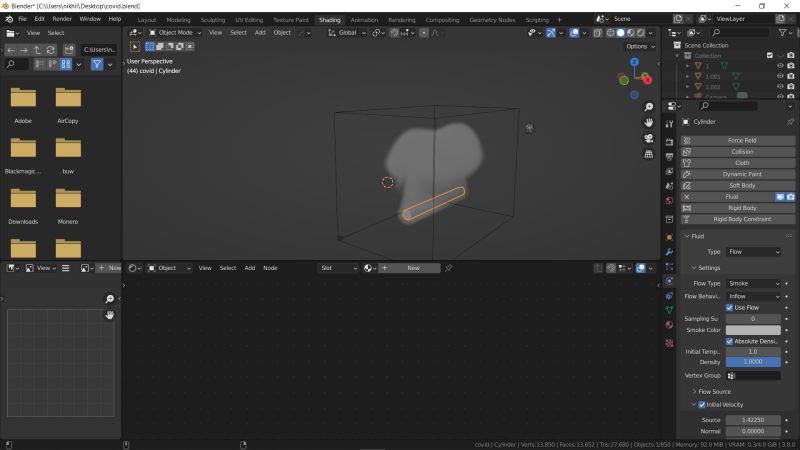This screenshot has height=450, width=800.
Task: Open Global transform orientation dropdown
Action: click(347, 33)
